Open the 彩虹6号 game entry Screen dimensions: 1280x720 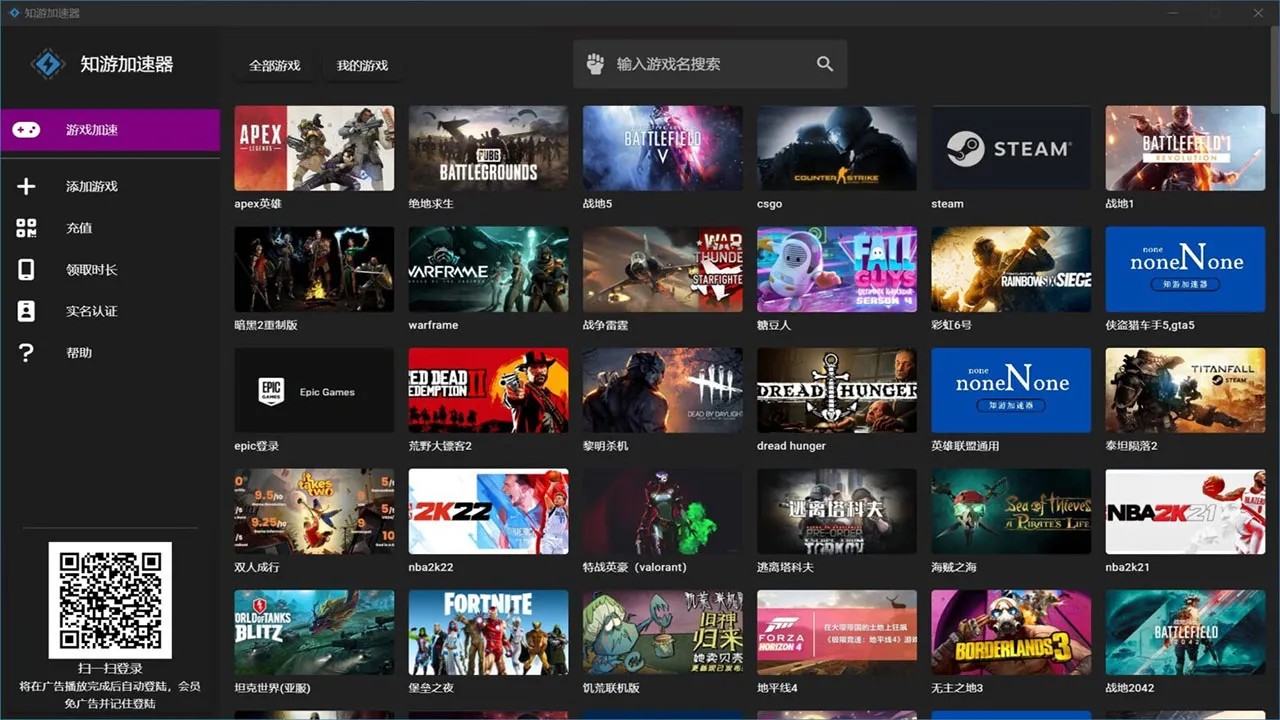[x=1010, y=268]
